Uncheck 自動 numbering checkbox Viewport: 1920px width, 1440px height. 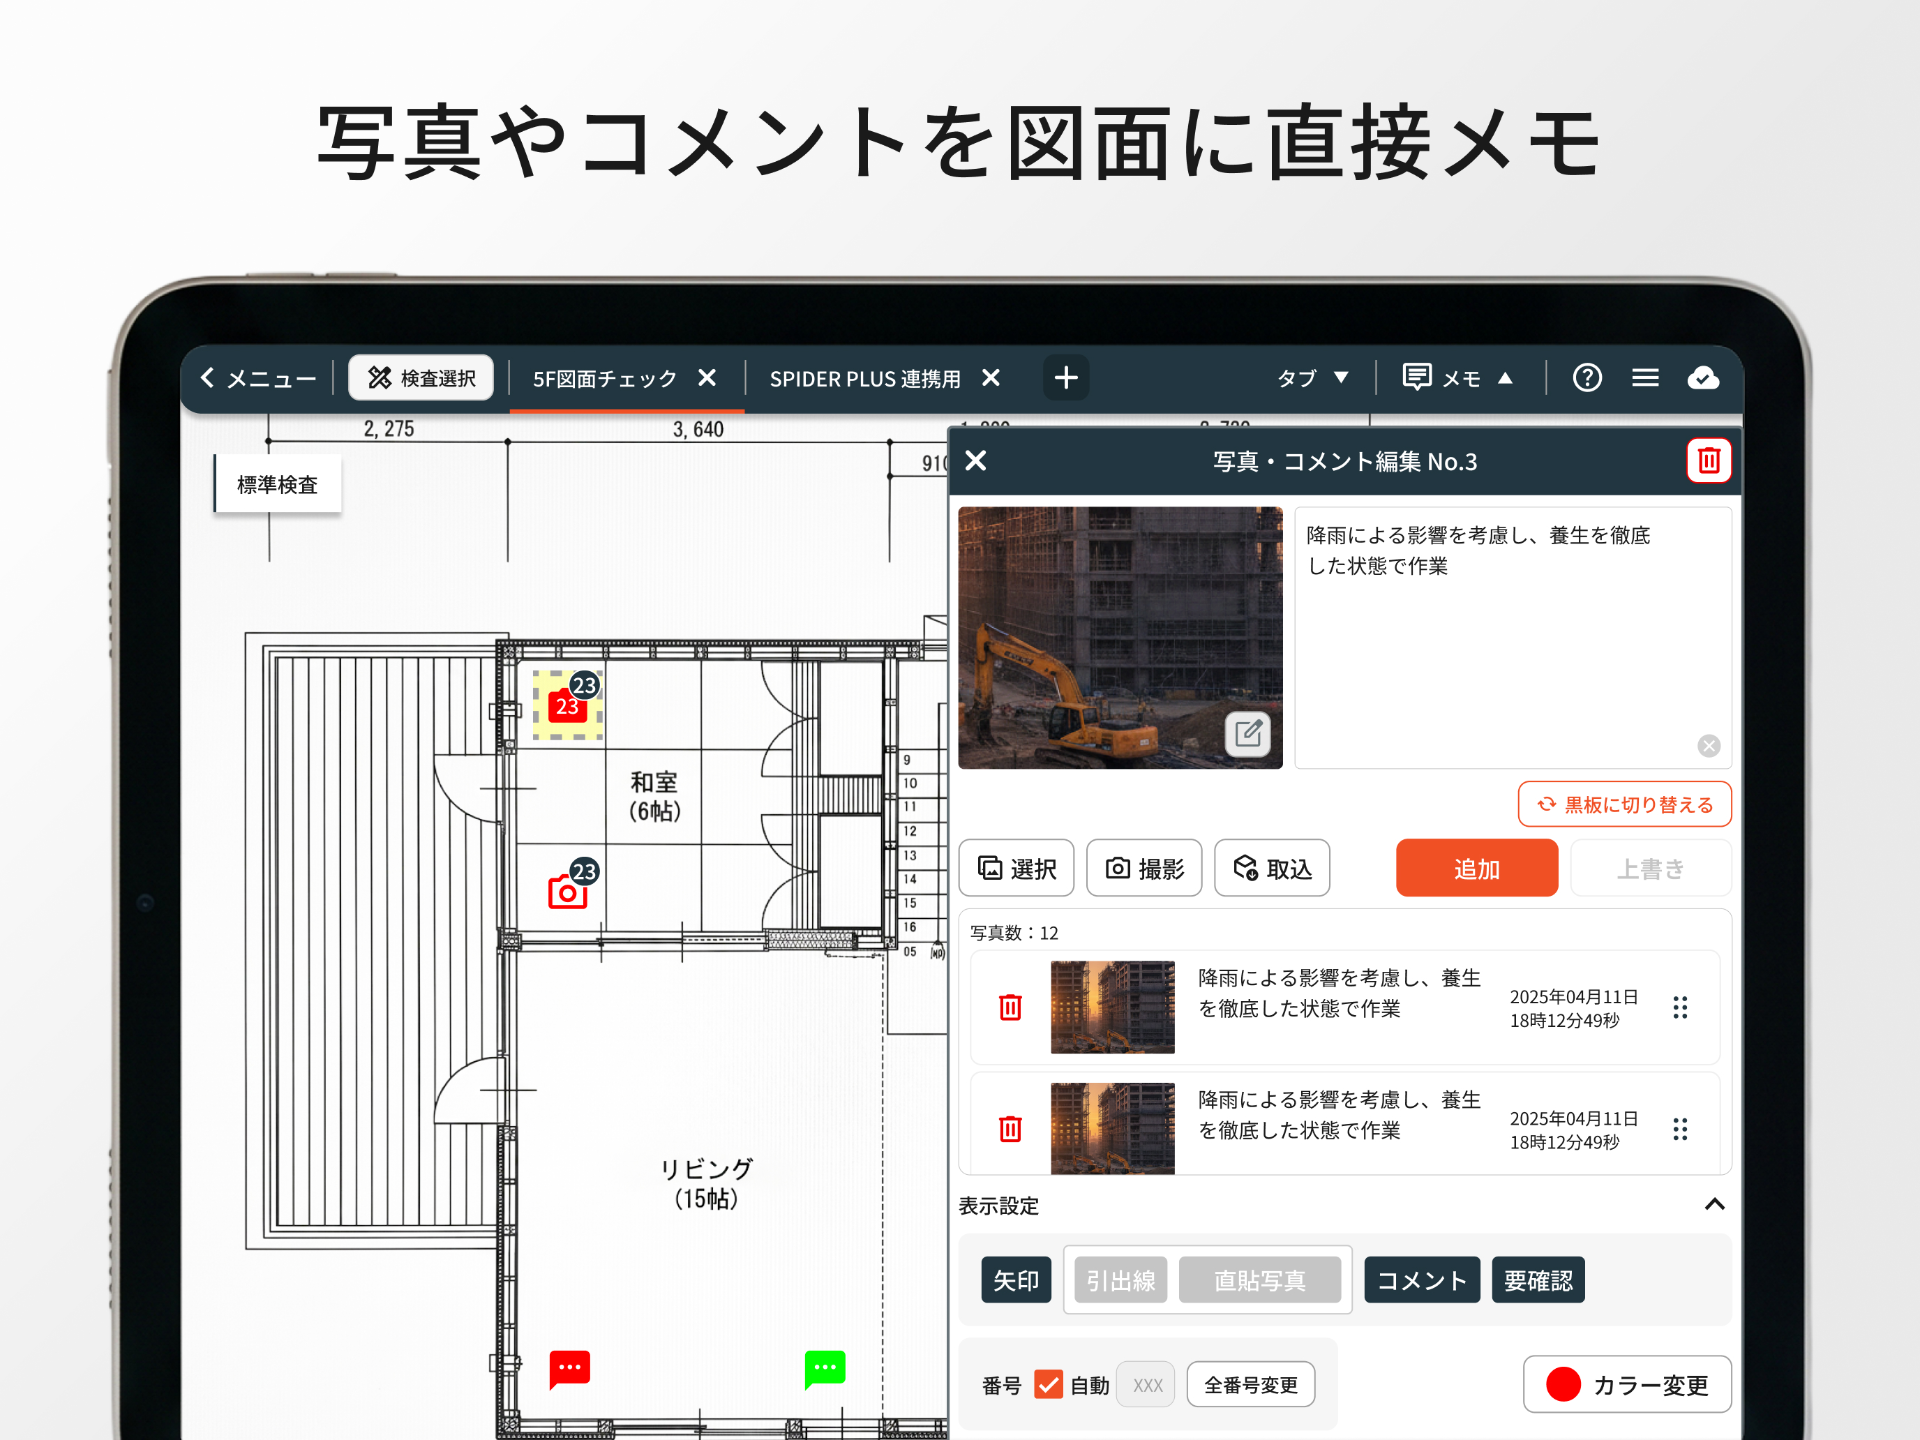[x=1048, y=1385]
